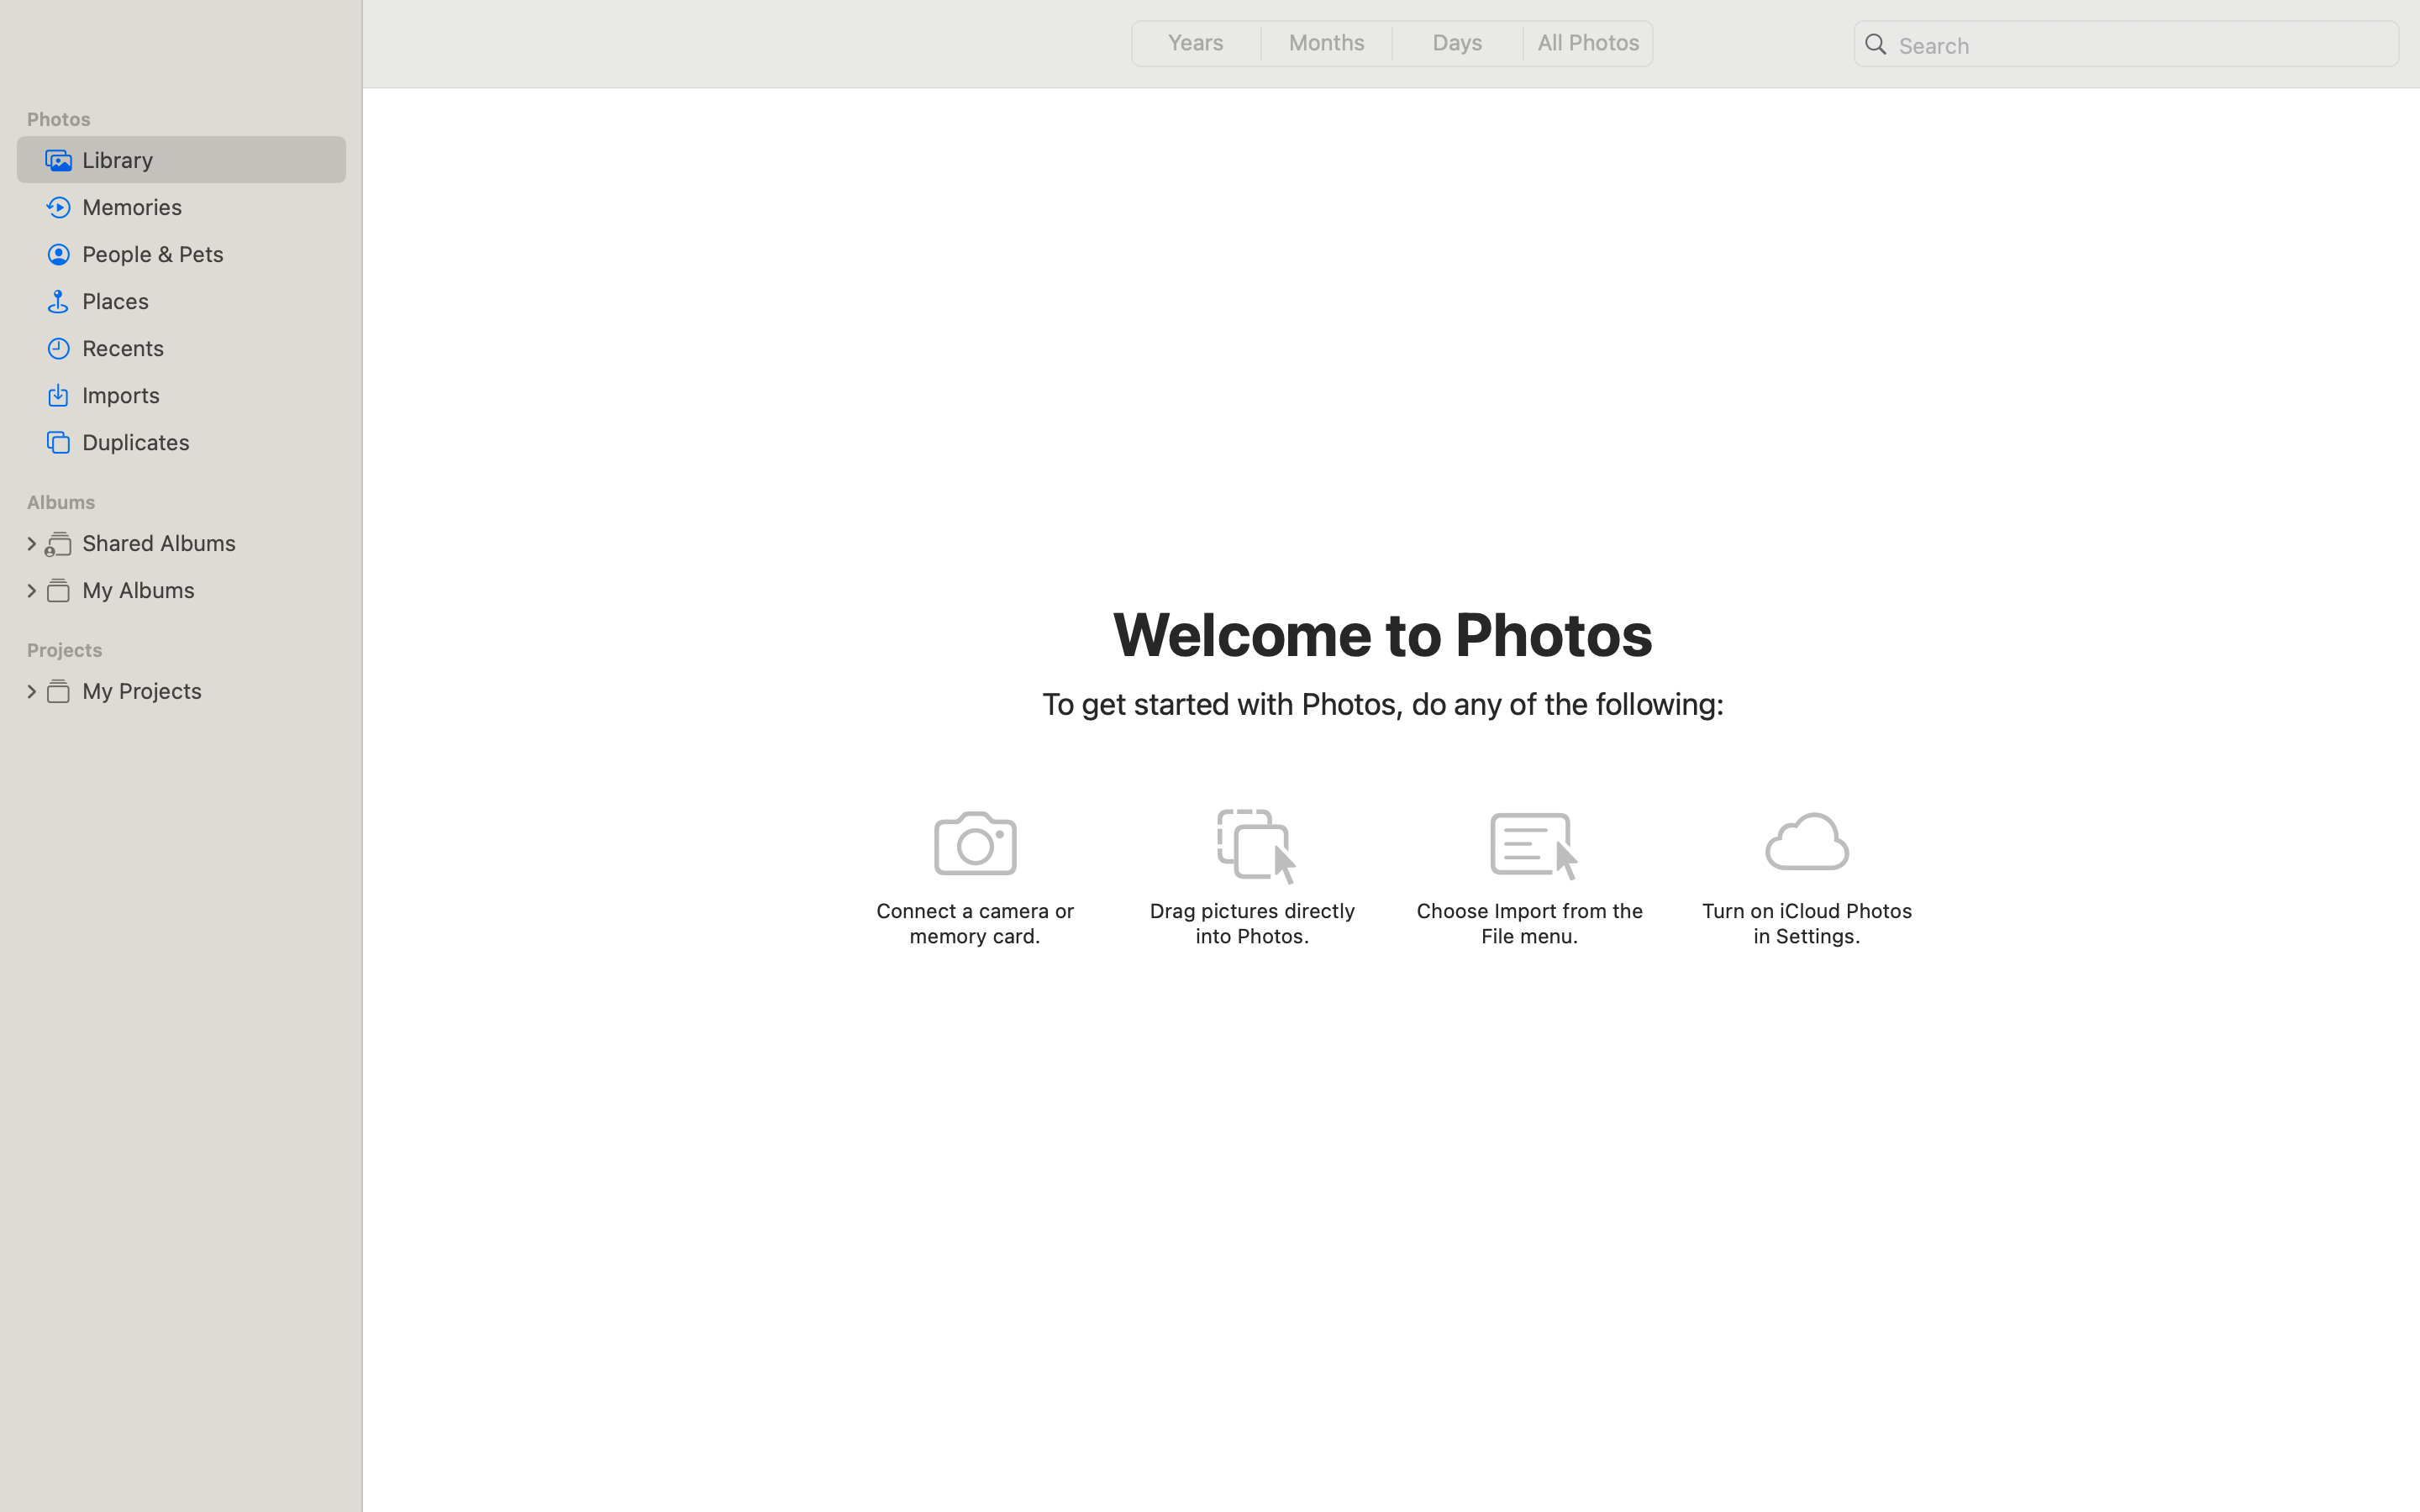2420x1512 pixels.
Task: Expand the My Projects disclosure triangle
Action: [31, 691]
